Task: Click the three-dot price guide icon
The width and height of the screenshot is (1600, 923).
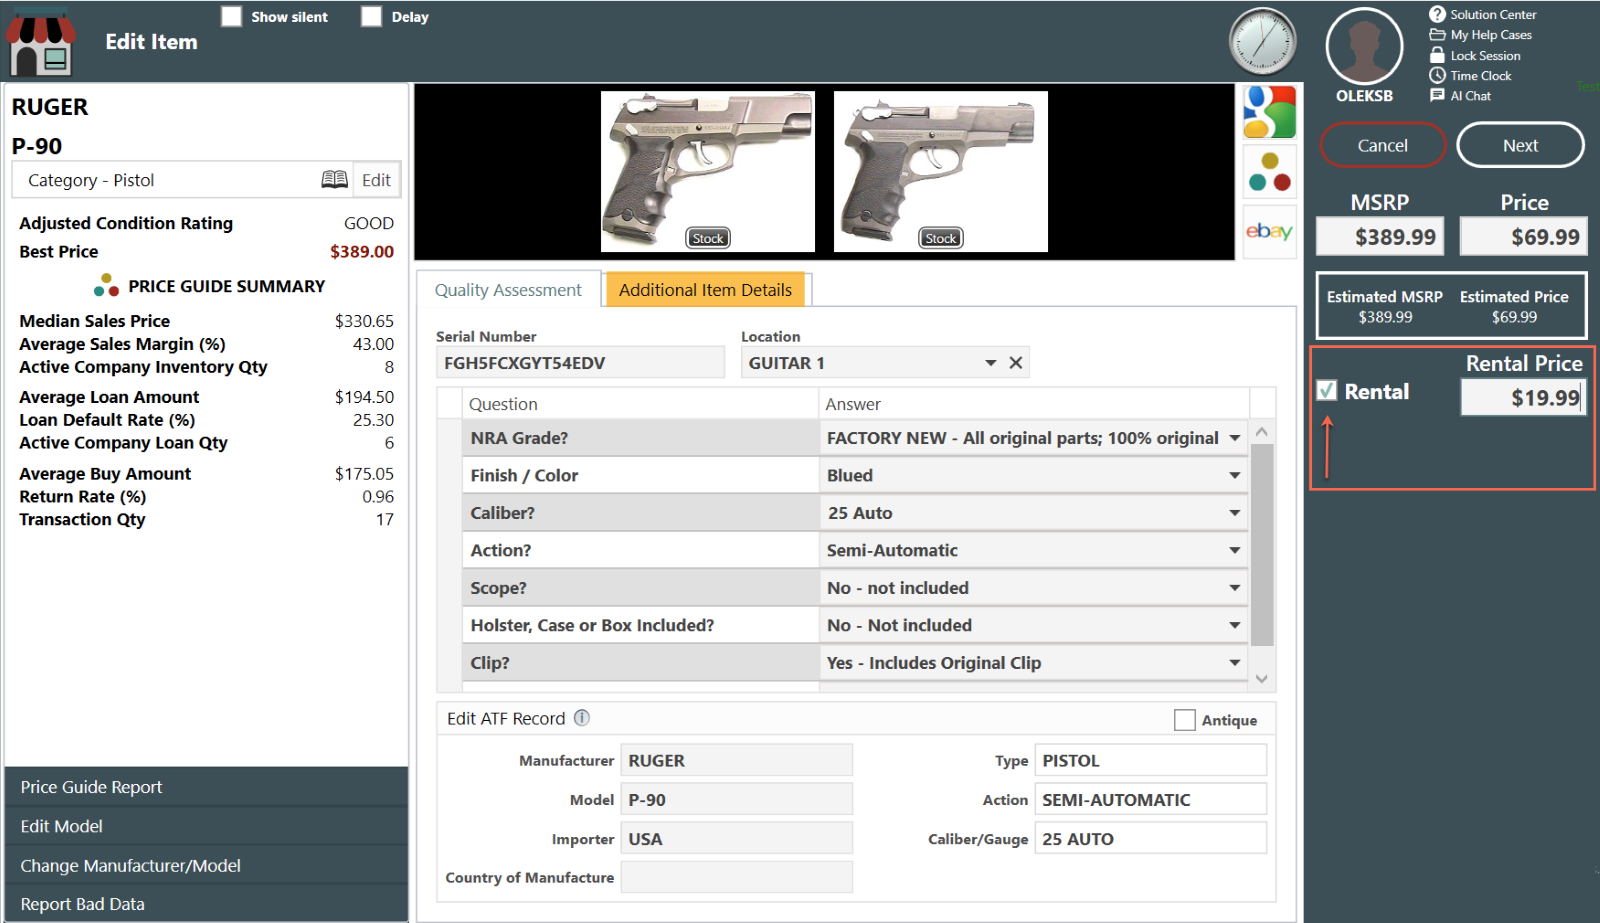Action: tap(1270, 172)
